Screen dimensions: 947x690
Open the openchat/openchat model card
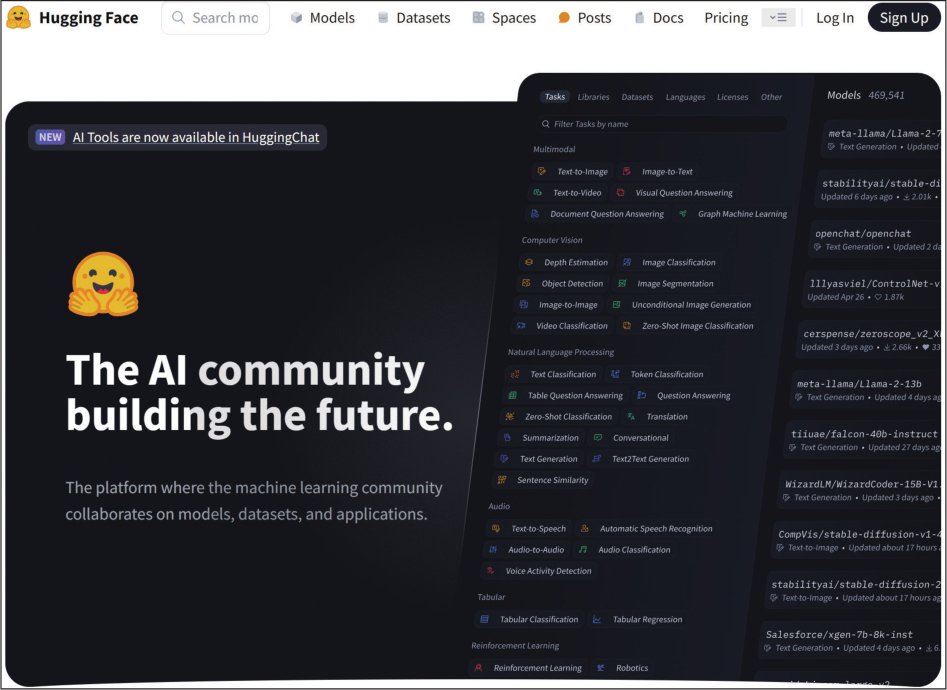tap(877, 239)
